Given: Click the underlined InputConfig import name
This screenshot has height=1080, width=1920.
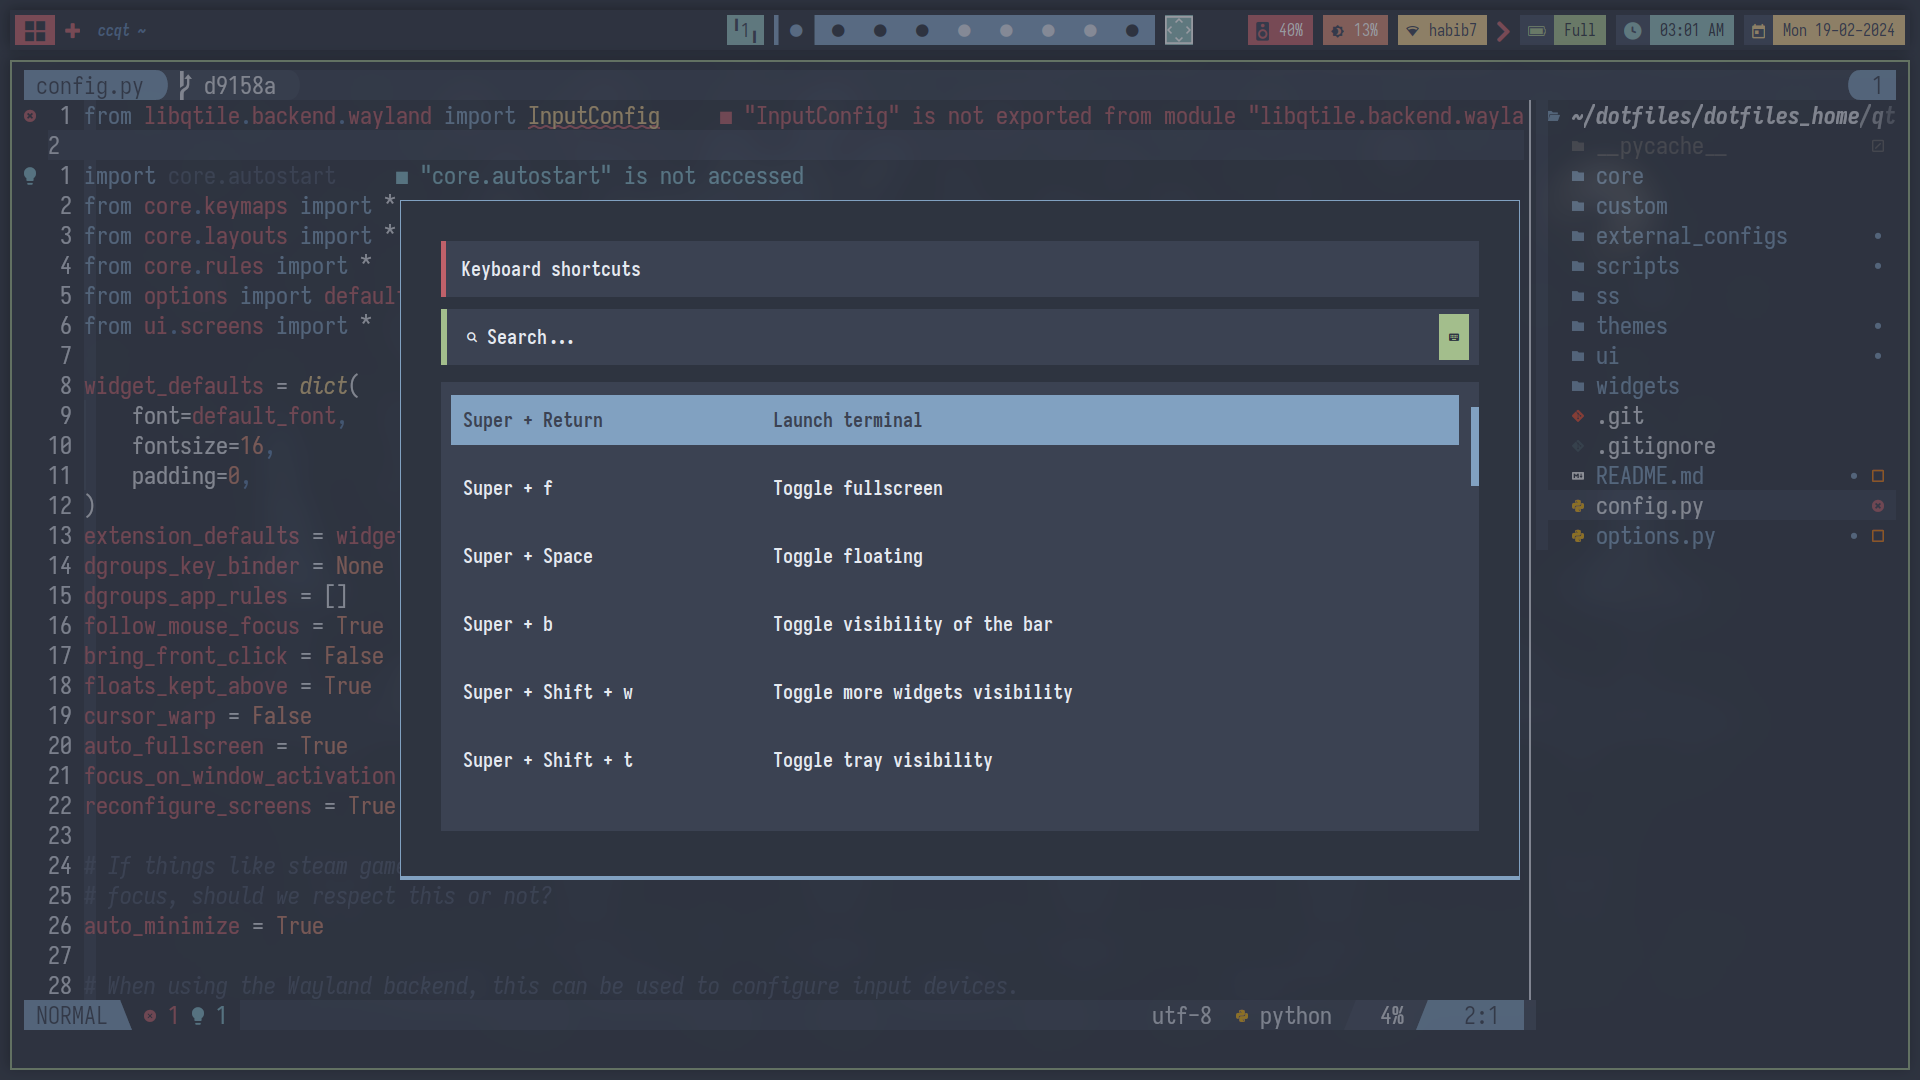Looking at the screenshot, I should (x=594, y=116).
